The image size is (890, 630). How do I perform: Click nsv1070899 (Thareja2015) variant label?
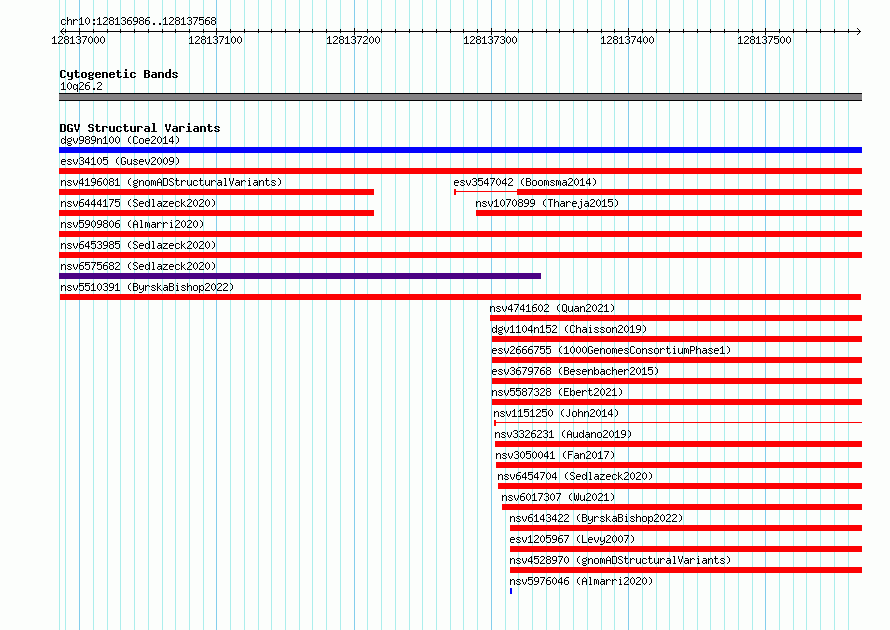point(547,203)
